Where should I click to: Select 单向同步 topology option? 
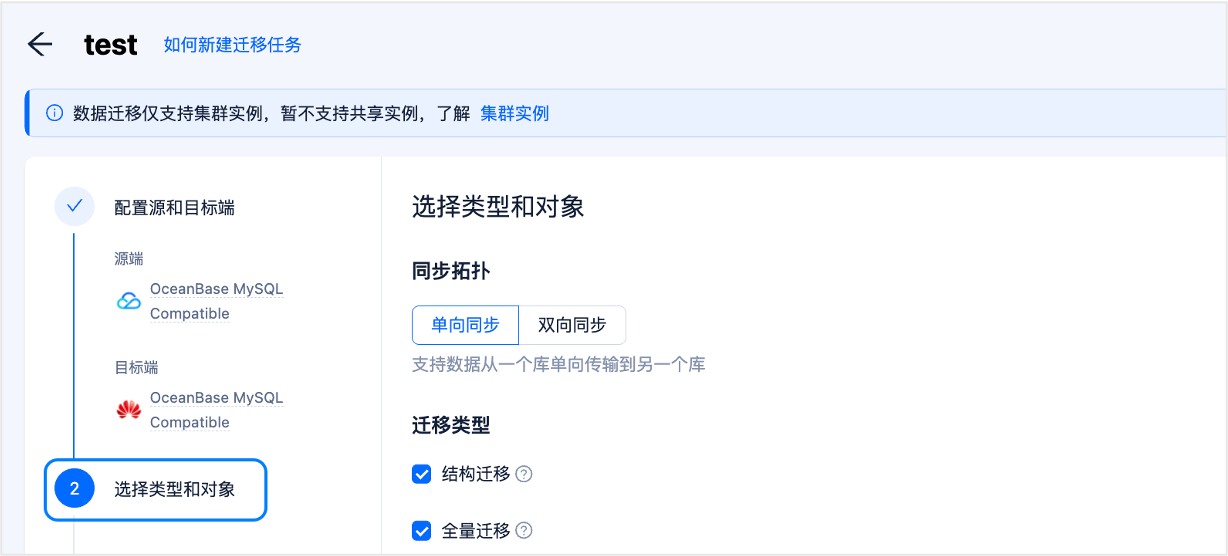(465, 325)
